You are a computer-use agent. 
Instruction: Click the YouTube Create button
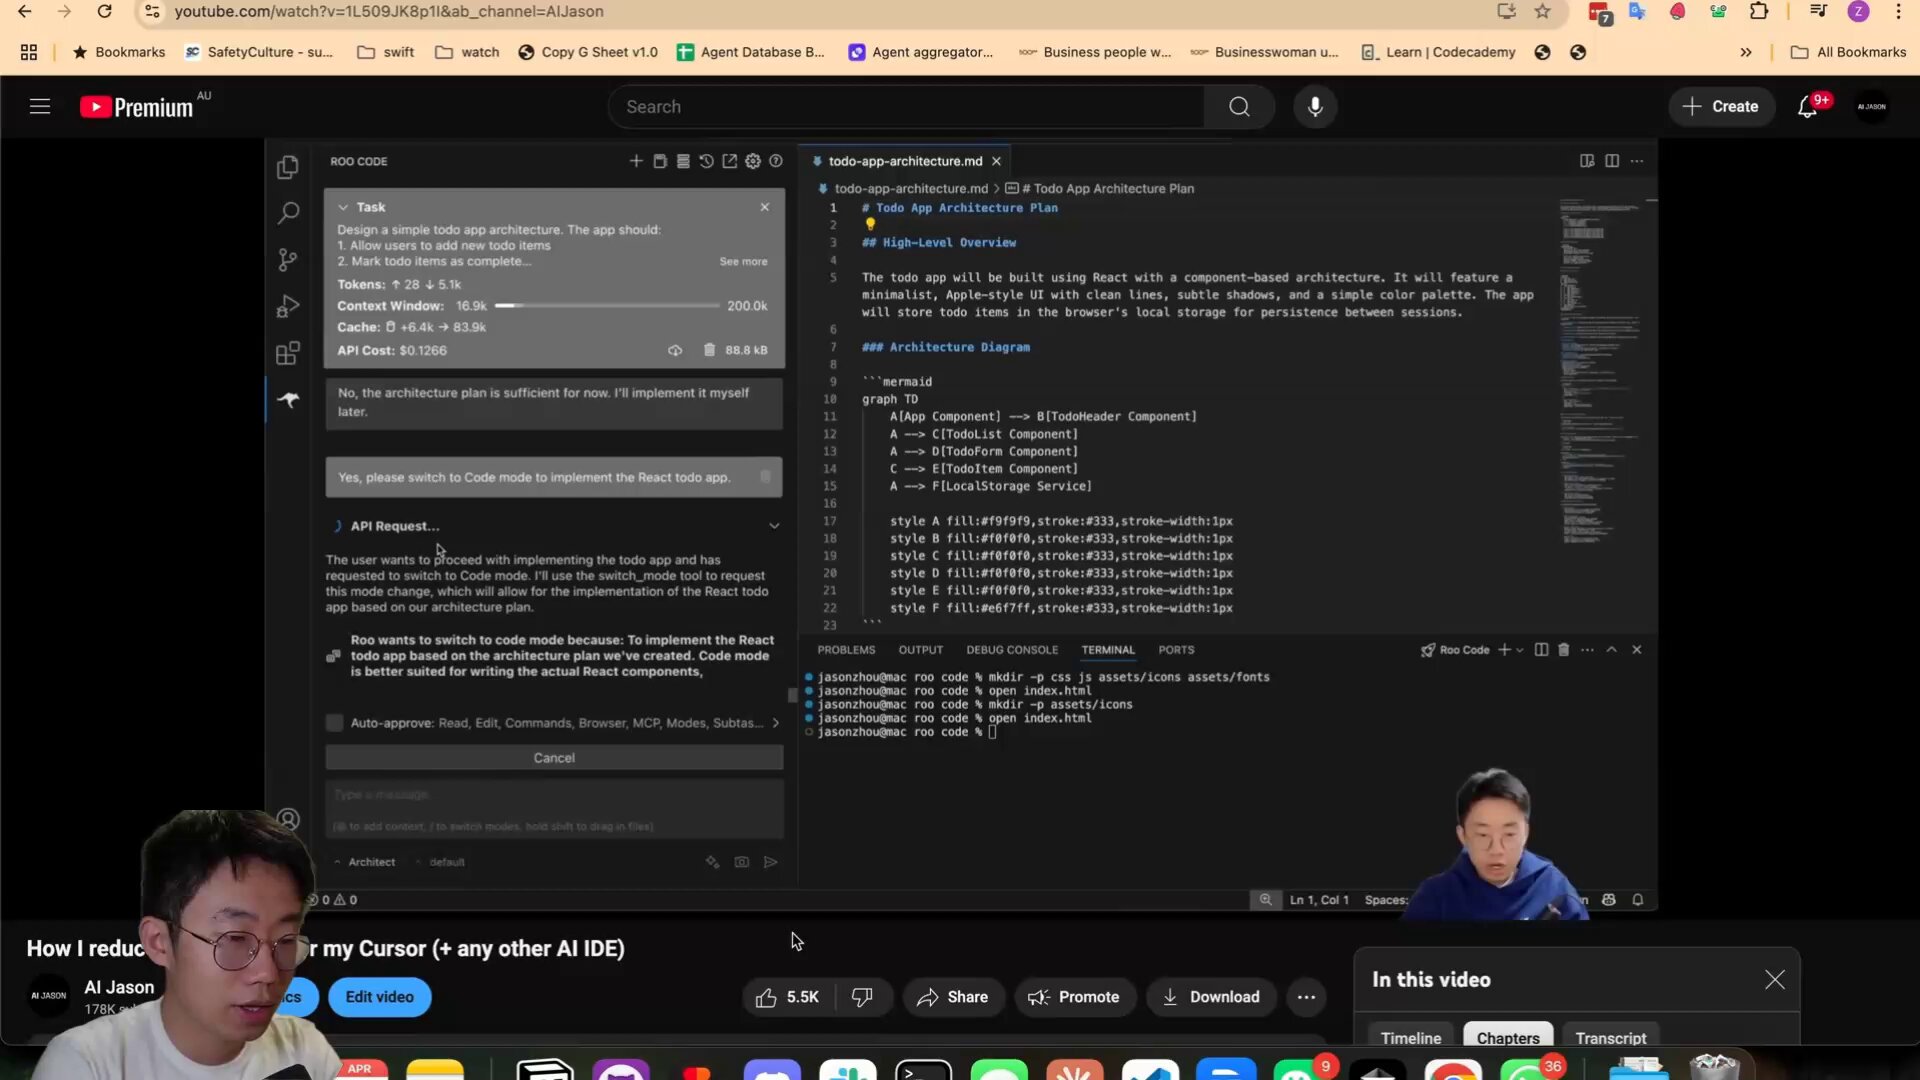(1721, 107)
